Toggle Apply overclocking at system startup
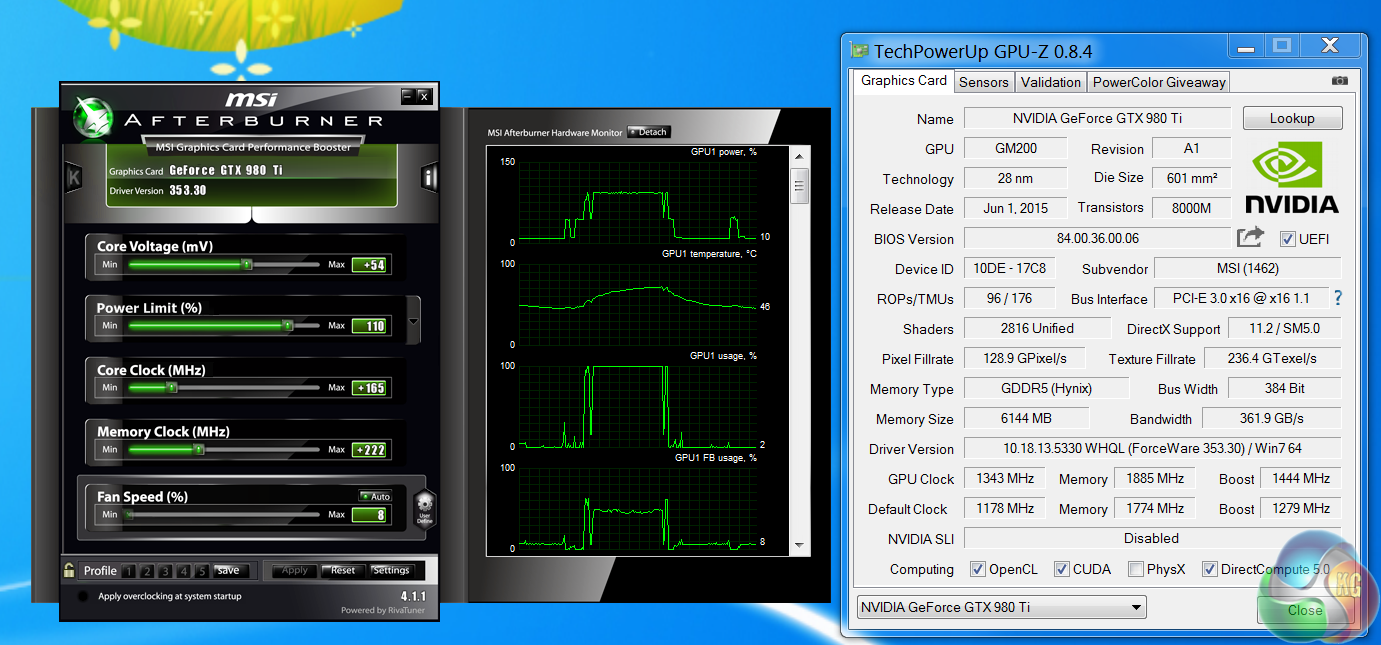Image resolution: width=1381 pixels, height=645 pixels. click(x=81, y=596)
